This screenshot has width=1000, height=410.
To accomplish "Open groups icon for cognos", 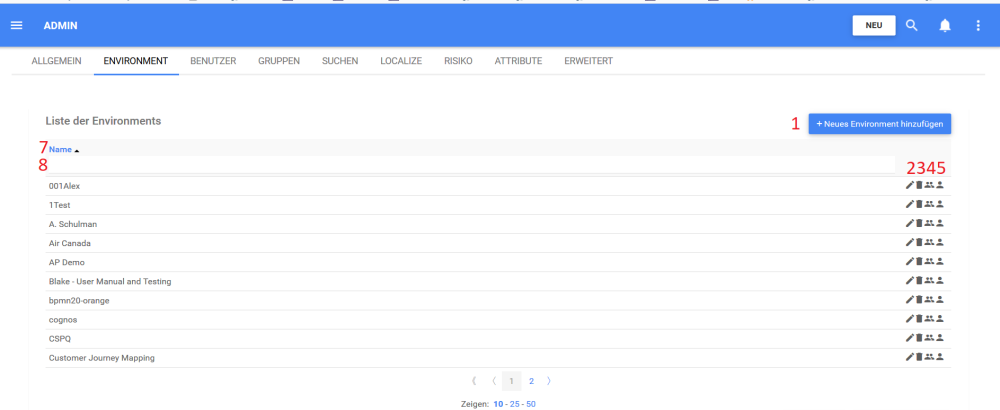I will [929, 319].
